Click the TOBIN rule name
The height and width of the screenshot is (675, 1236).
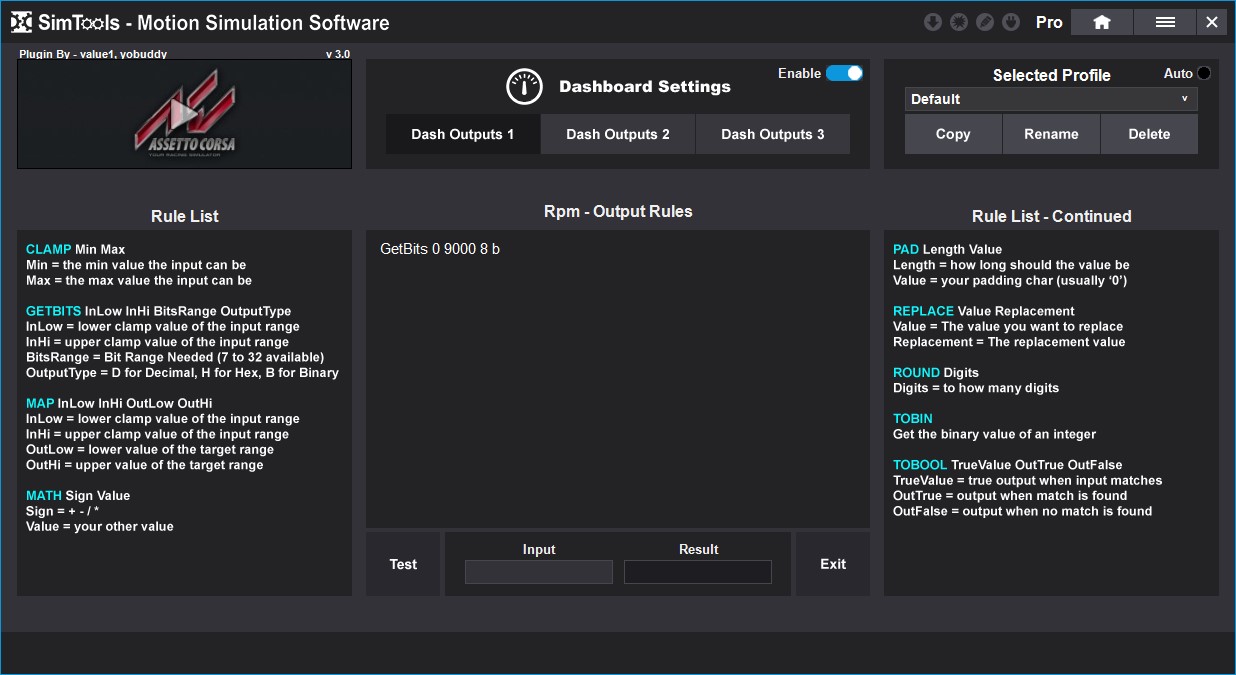click(913, 419)
